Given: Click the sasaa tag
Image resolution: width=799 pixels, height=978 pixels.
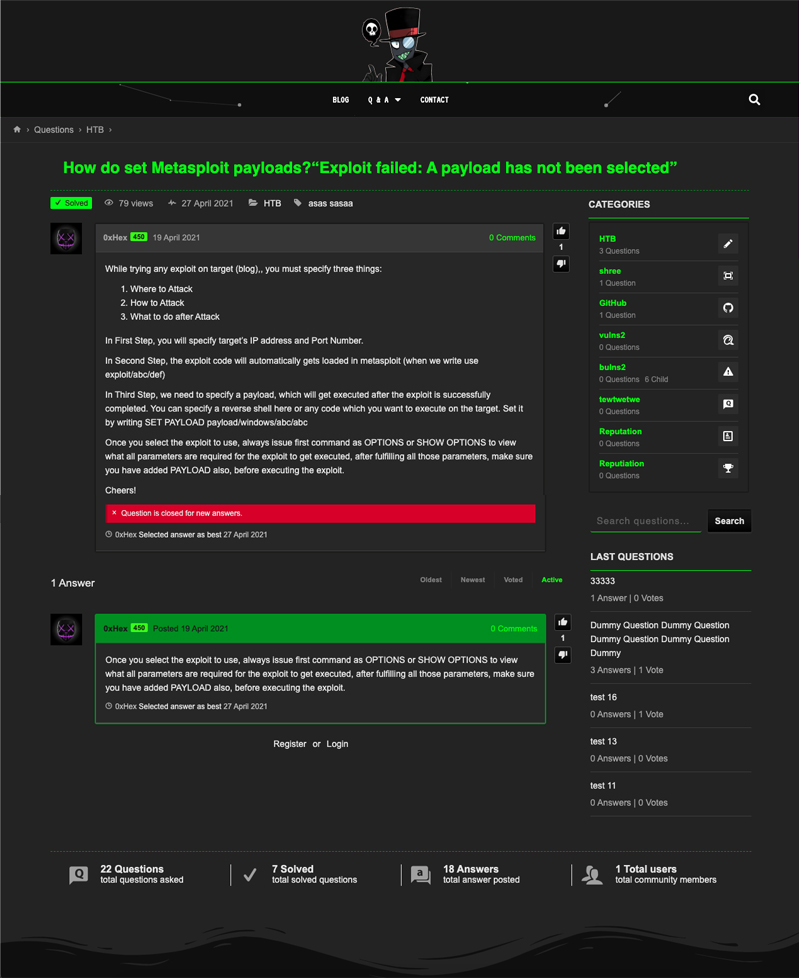Looking at the screenshot, I should (341, 203).
